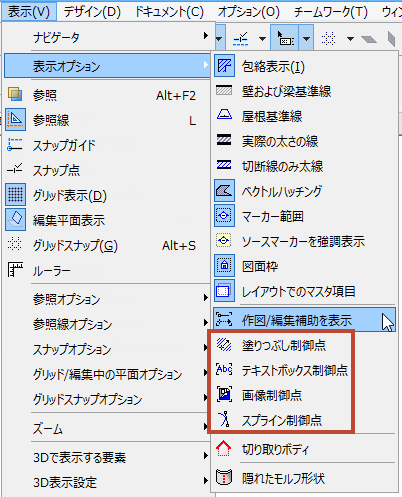Click the スナップ点 icon
This screenshot has width=402, height=497.
pos(15,169)
